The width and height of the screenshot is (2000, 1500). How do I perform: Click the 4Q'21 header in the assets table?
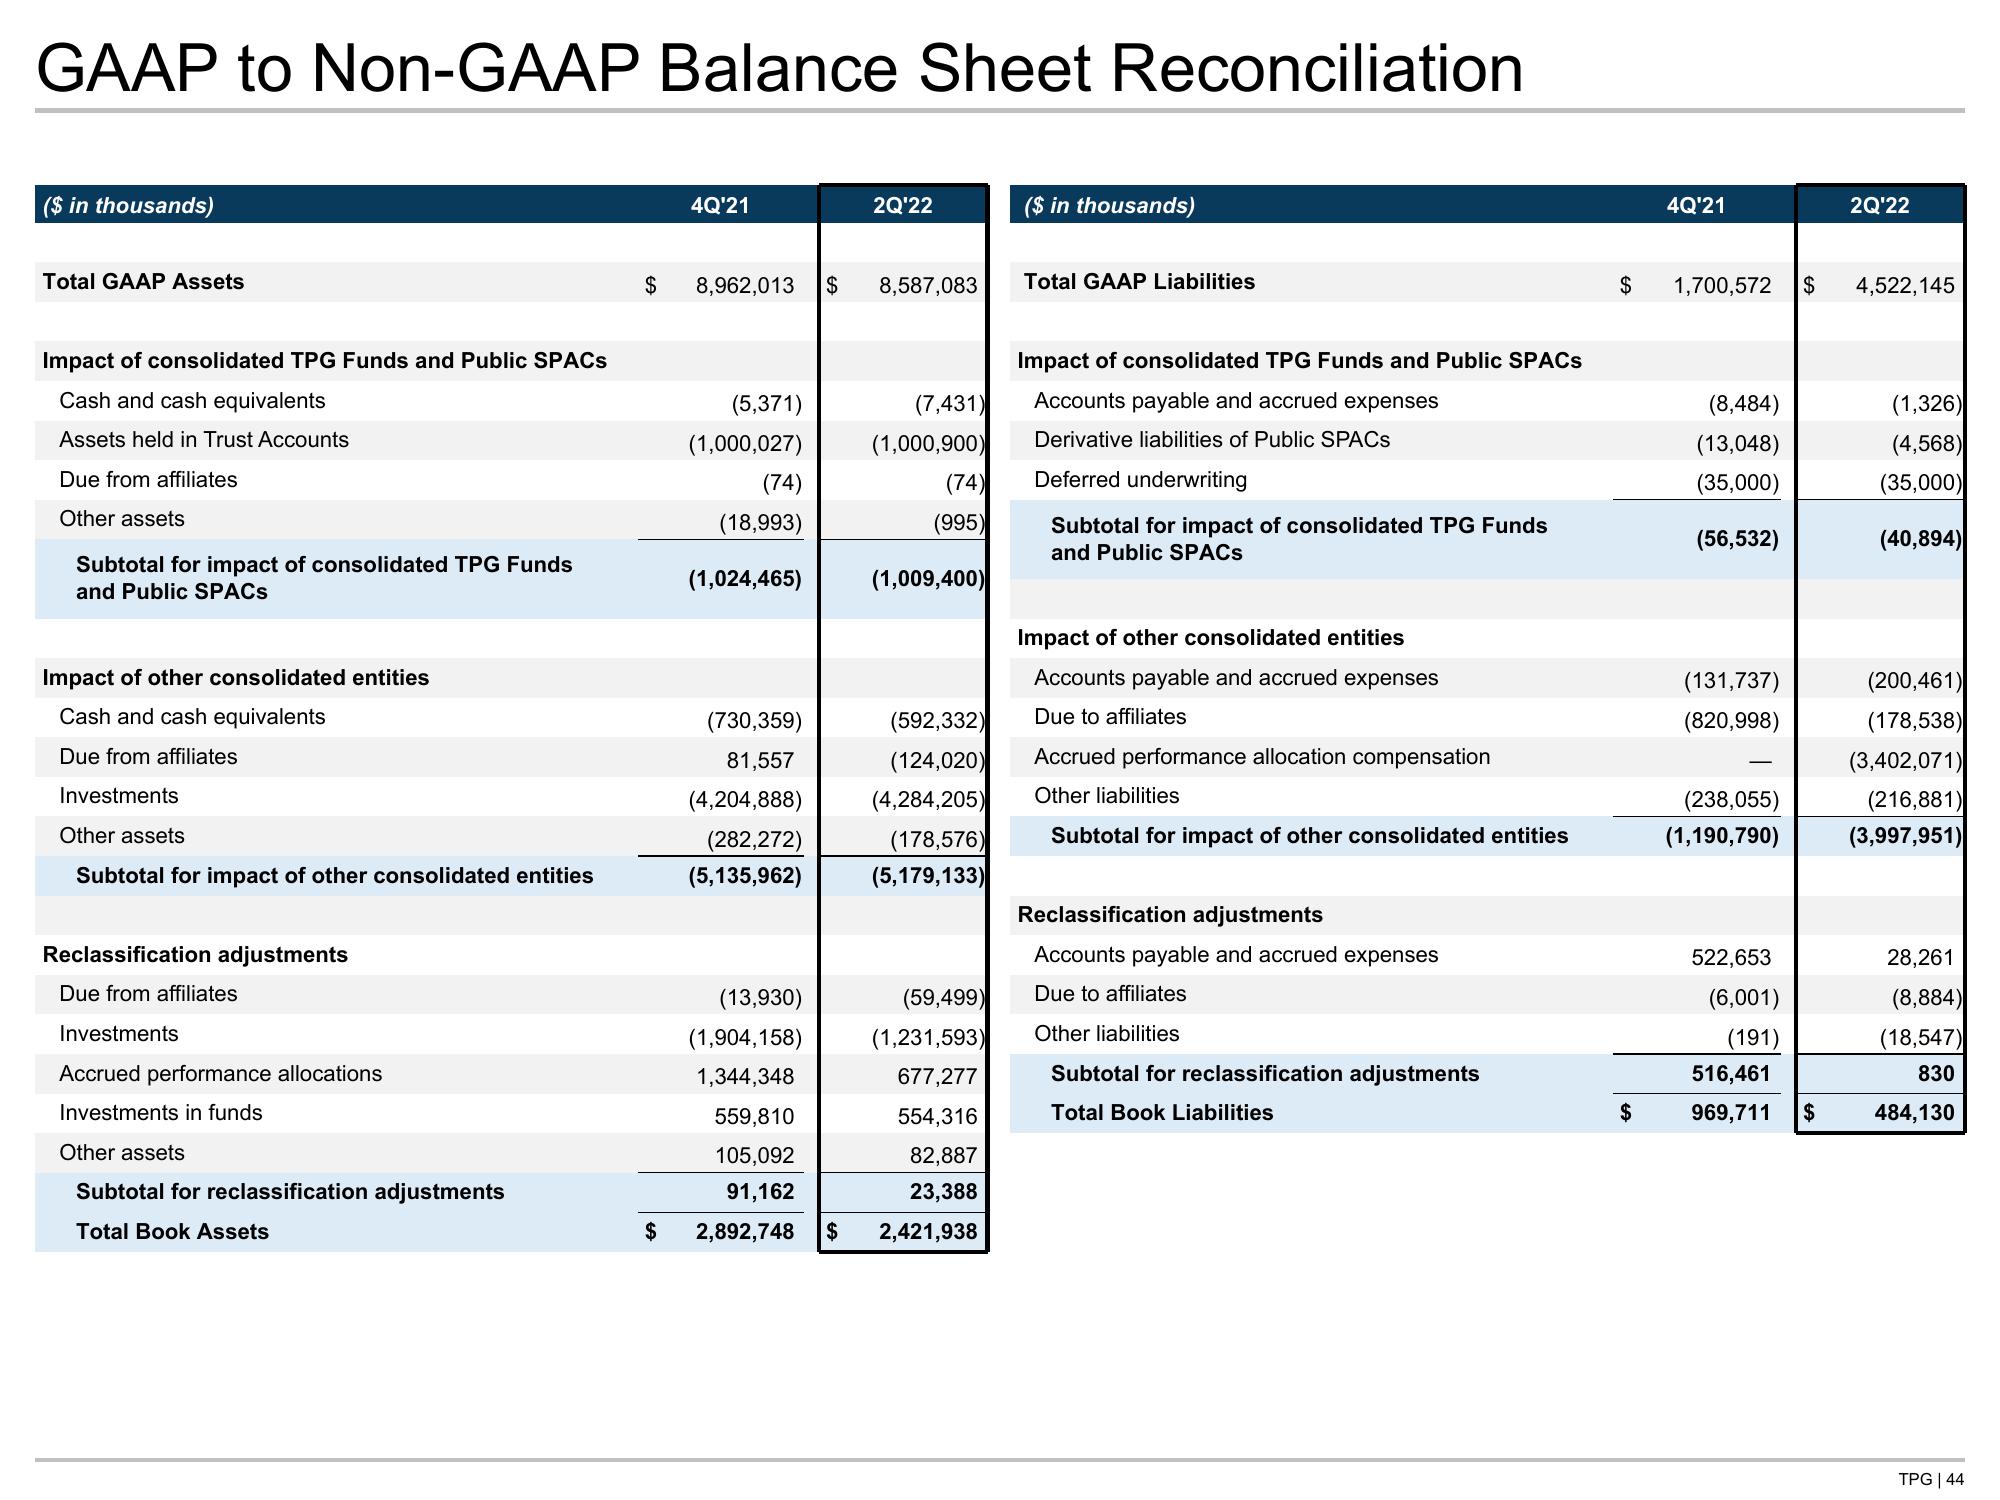720,206
